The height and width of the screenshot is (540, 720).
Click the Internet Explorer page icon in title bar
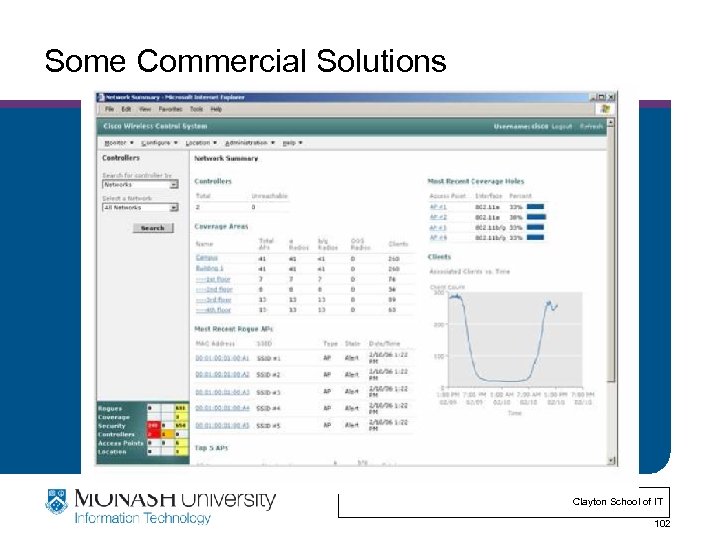pyautogui.click(x=101, y=97)
